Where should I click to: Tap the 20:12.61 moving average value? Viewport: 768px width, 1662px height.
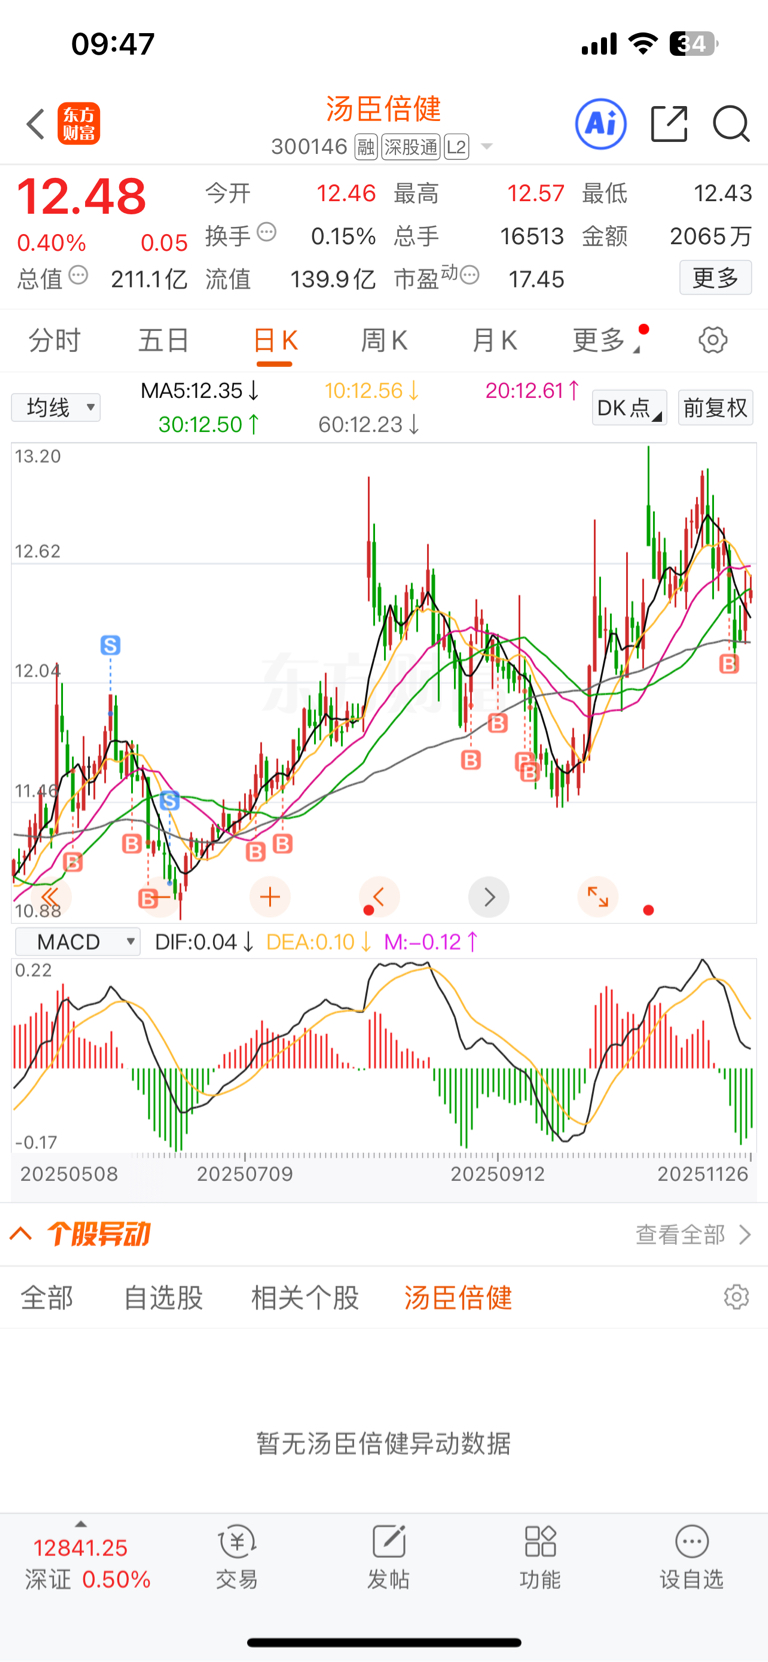(533, 390)
